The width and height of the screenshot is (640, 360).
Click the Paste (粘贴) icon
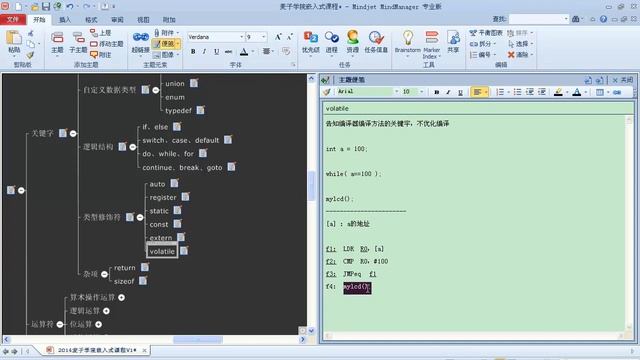[14, 38]
